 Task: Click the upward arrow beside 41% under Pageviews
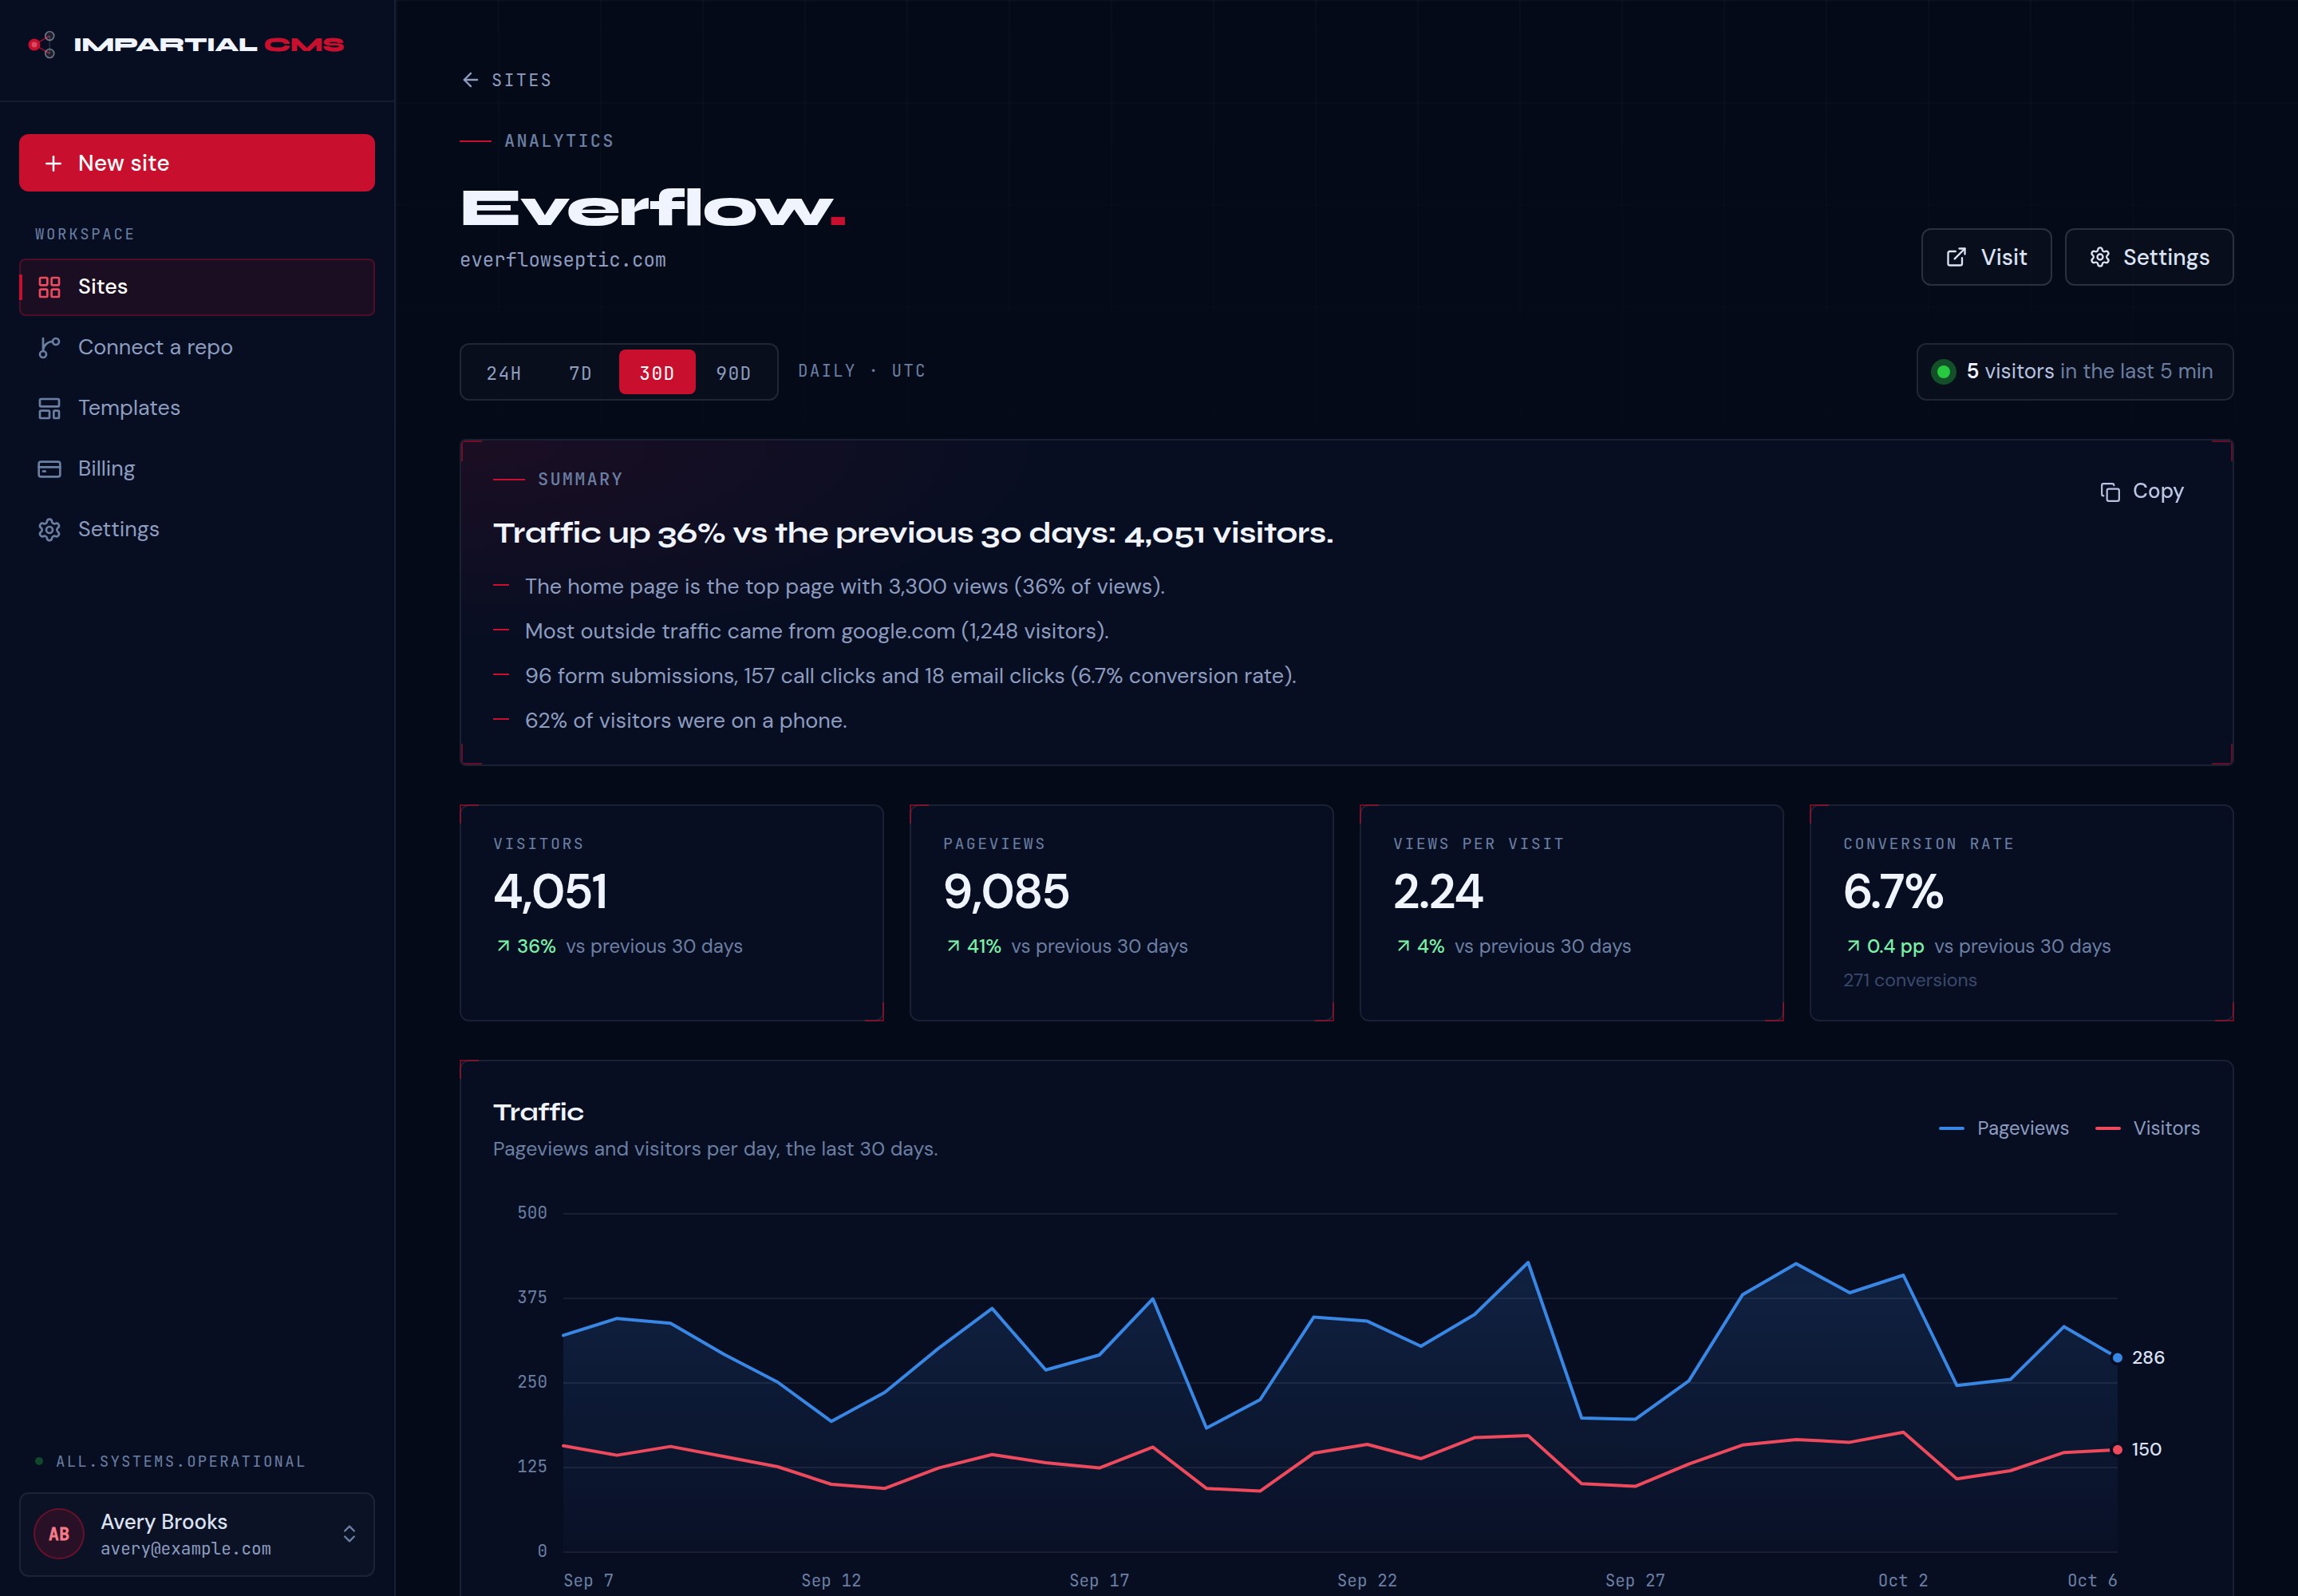click(x=953, y=946)
